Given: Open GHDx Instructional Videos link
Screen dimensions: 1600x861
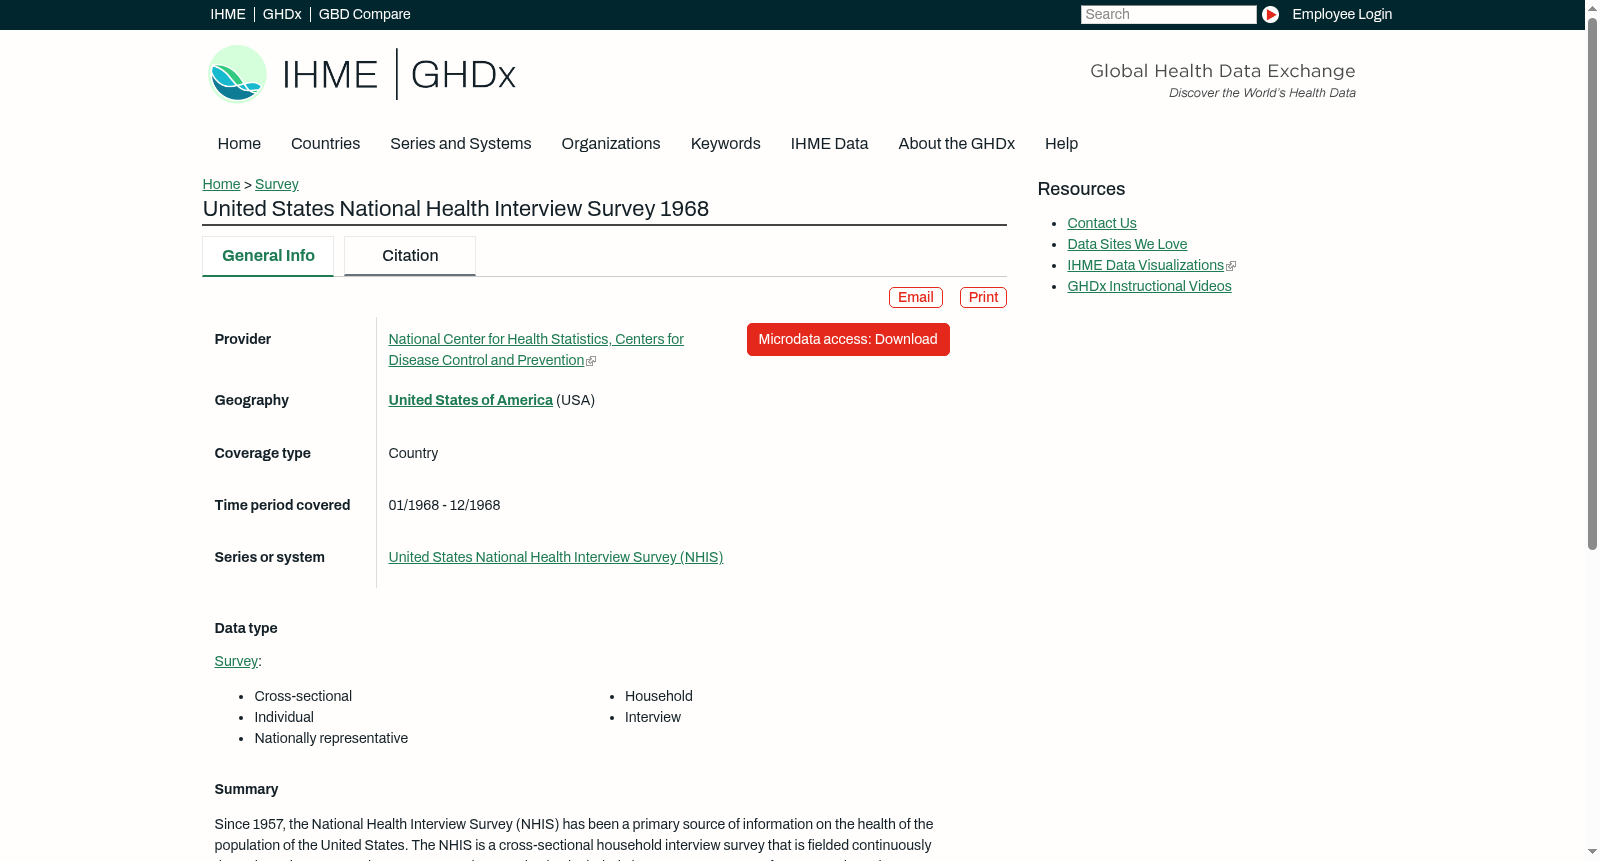Looking at the screenshot, I should pyautogui.click(x=1150, y=286).
